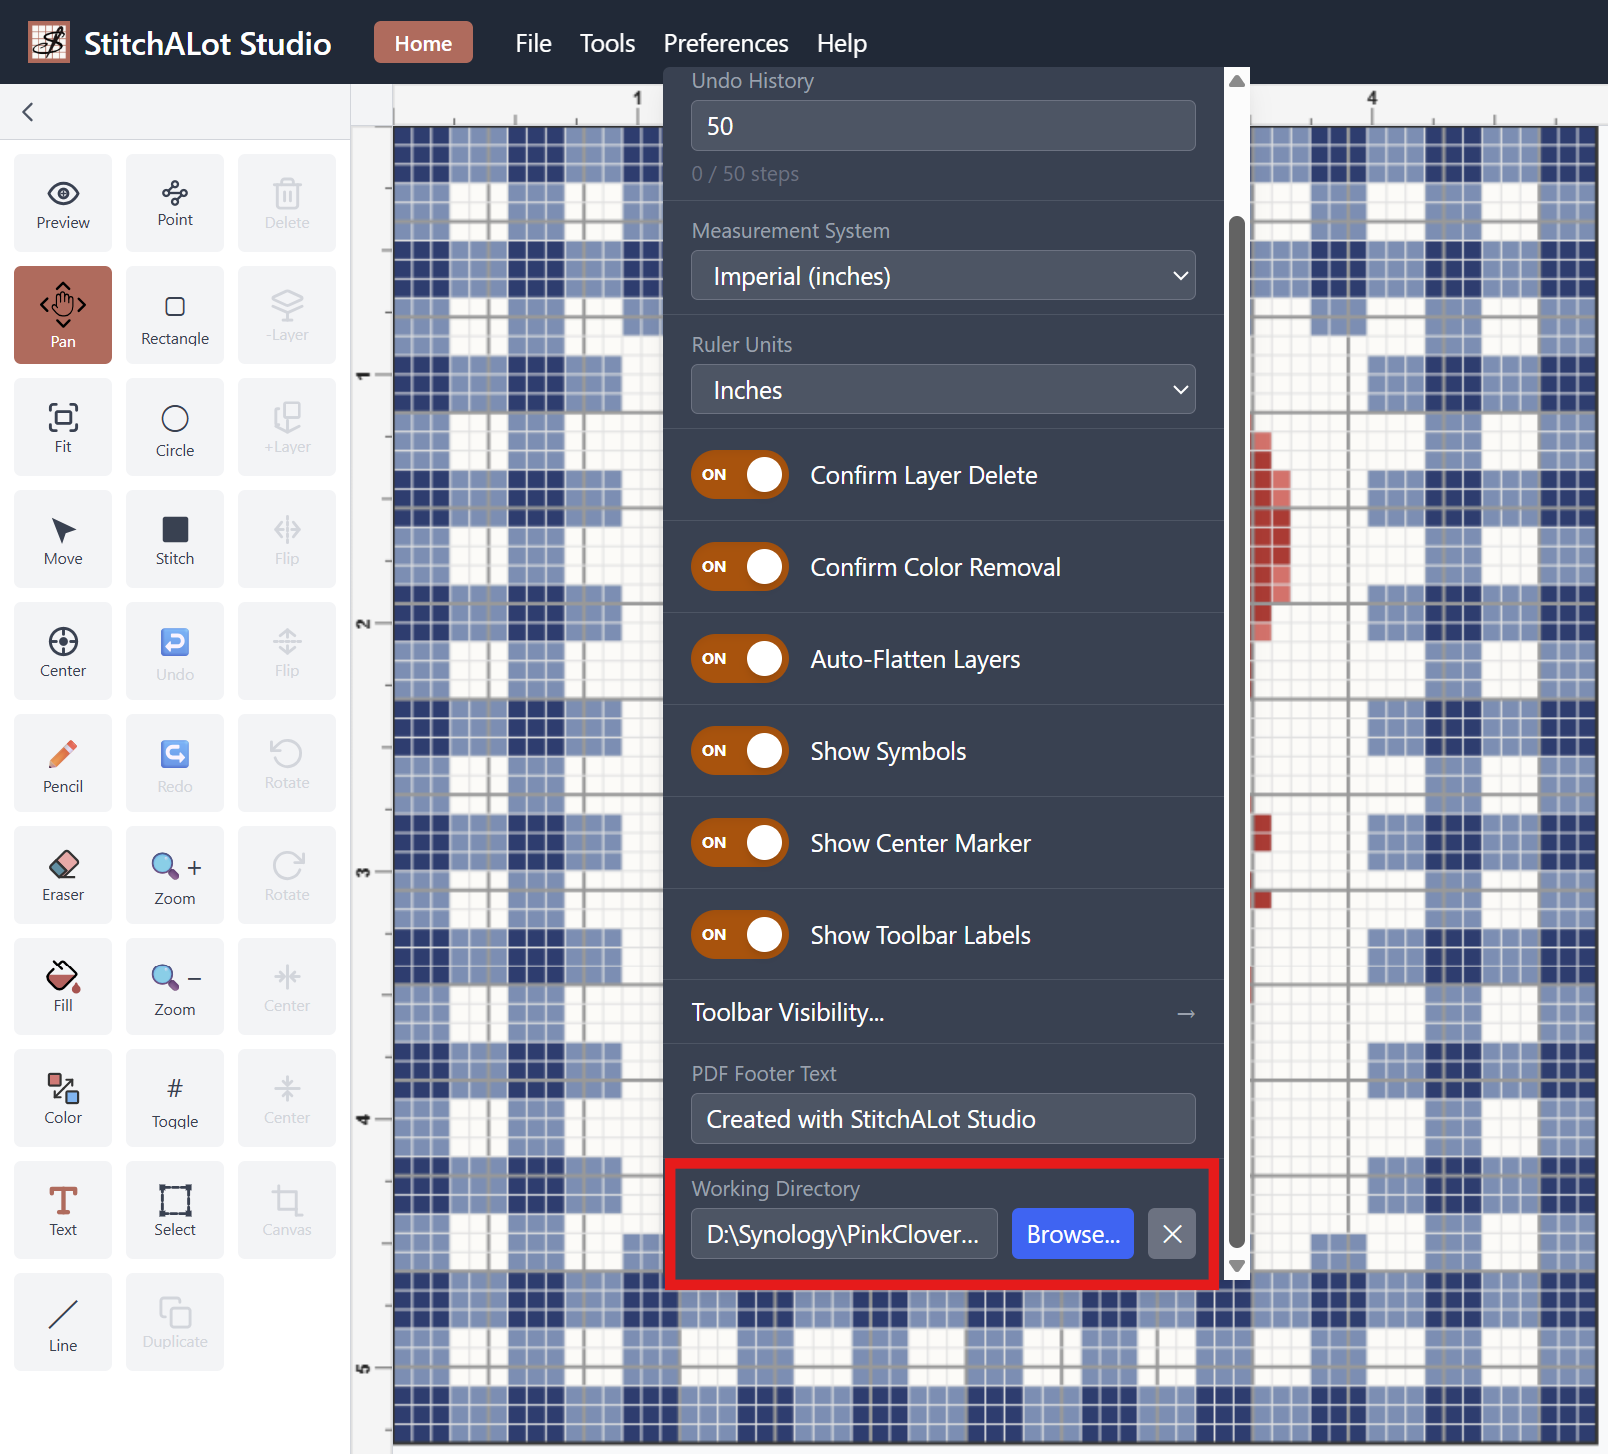
Task: Turn off Confirm Layer Delete
Action: [x=740, y=475]
